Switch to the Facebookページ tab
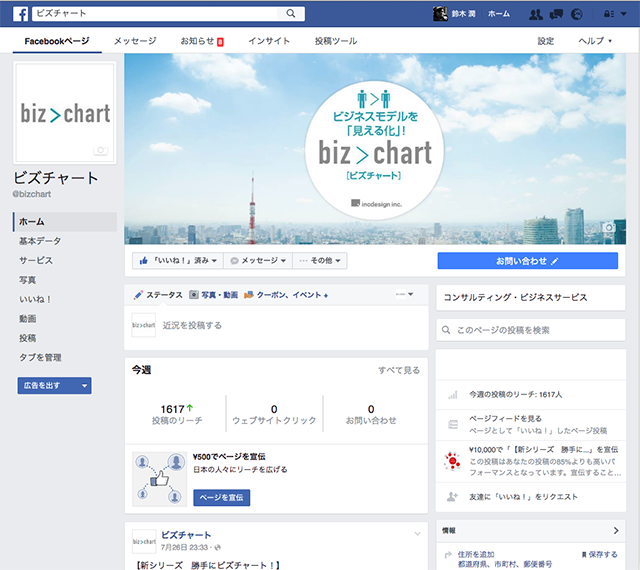 click(x=57, y=41)
